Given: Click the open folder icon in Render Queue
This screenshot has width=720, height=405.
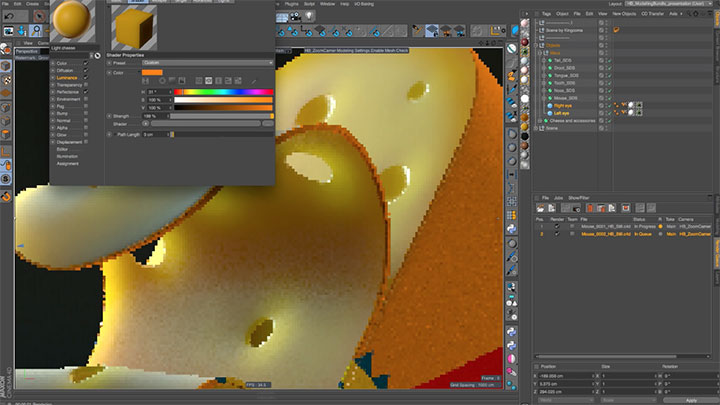Looking at the screenshot, I should [540, 208].
